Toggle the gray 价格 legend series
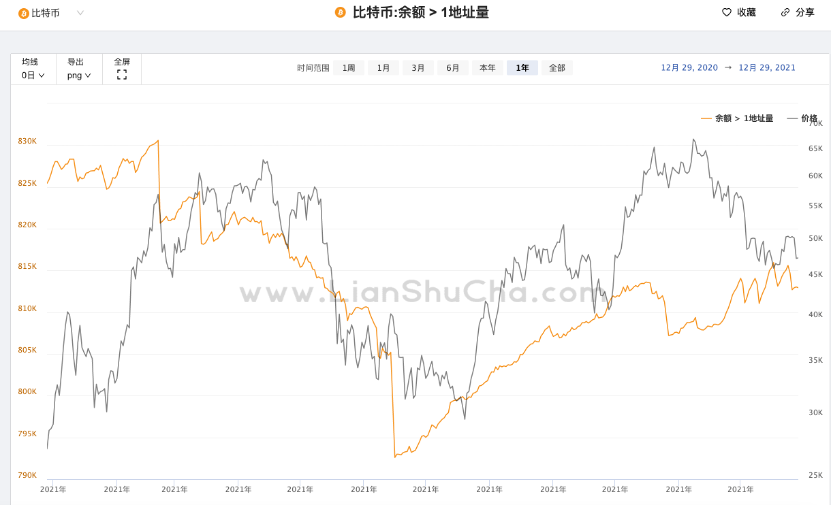Image resolution: width=832 pixels, height=506 pixels. (802, 118)
